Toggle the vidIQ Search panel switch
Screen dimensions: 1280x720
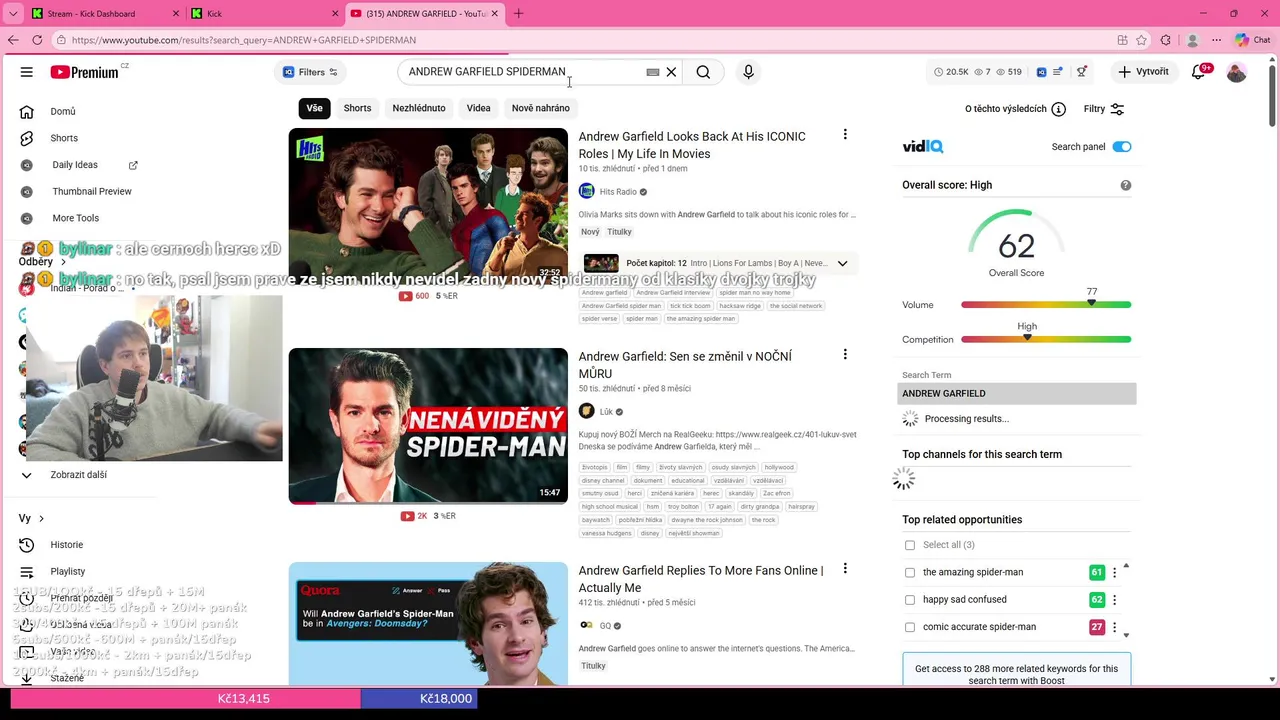click(1122, 147)
